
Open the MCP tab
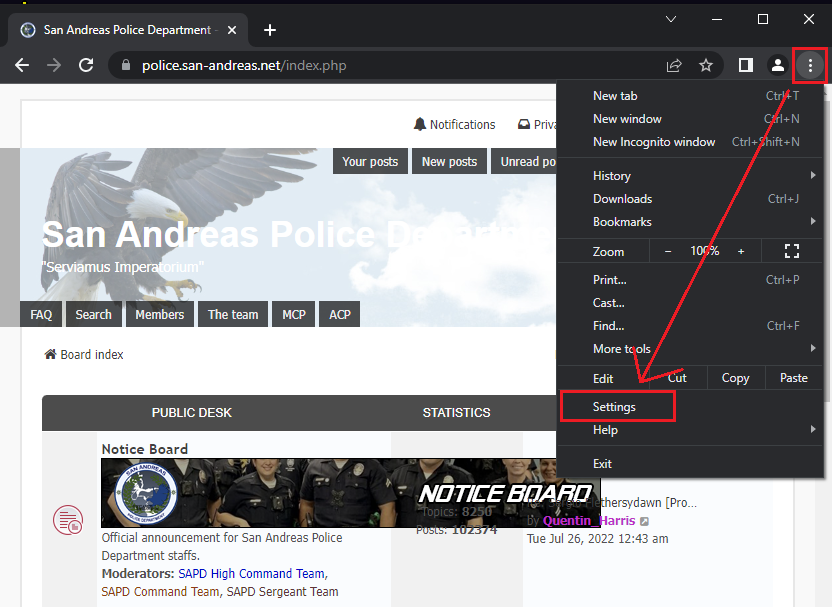[x=293, y=314]
